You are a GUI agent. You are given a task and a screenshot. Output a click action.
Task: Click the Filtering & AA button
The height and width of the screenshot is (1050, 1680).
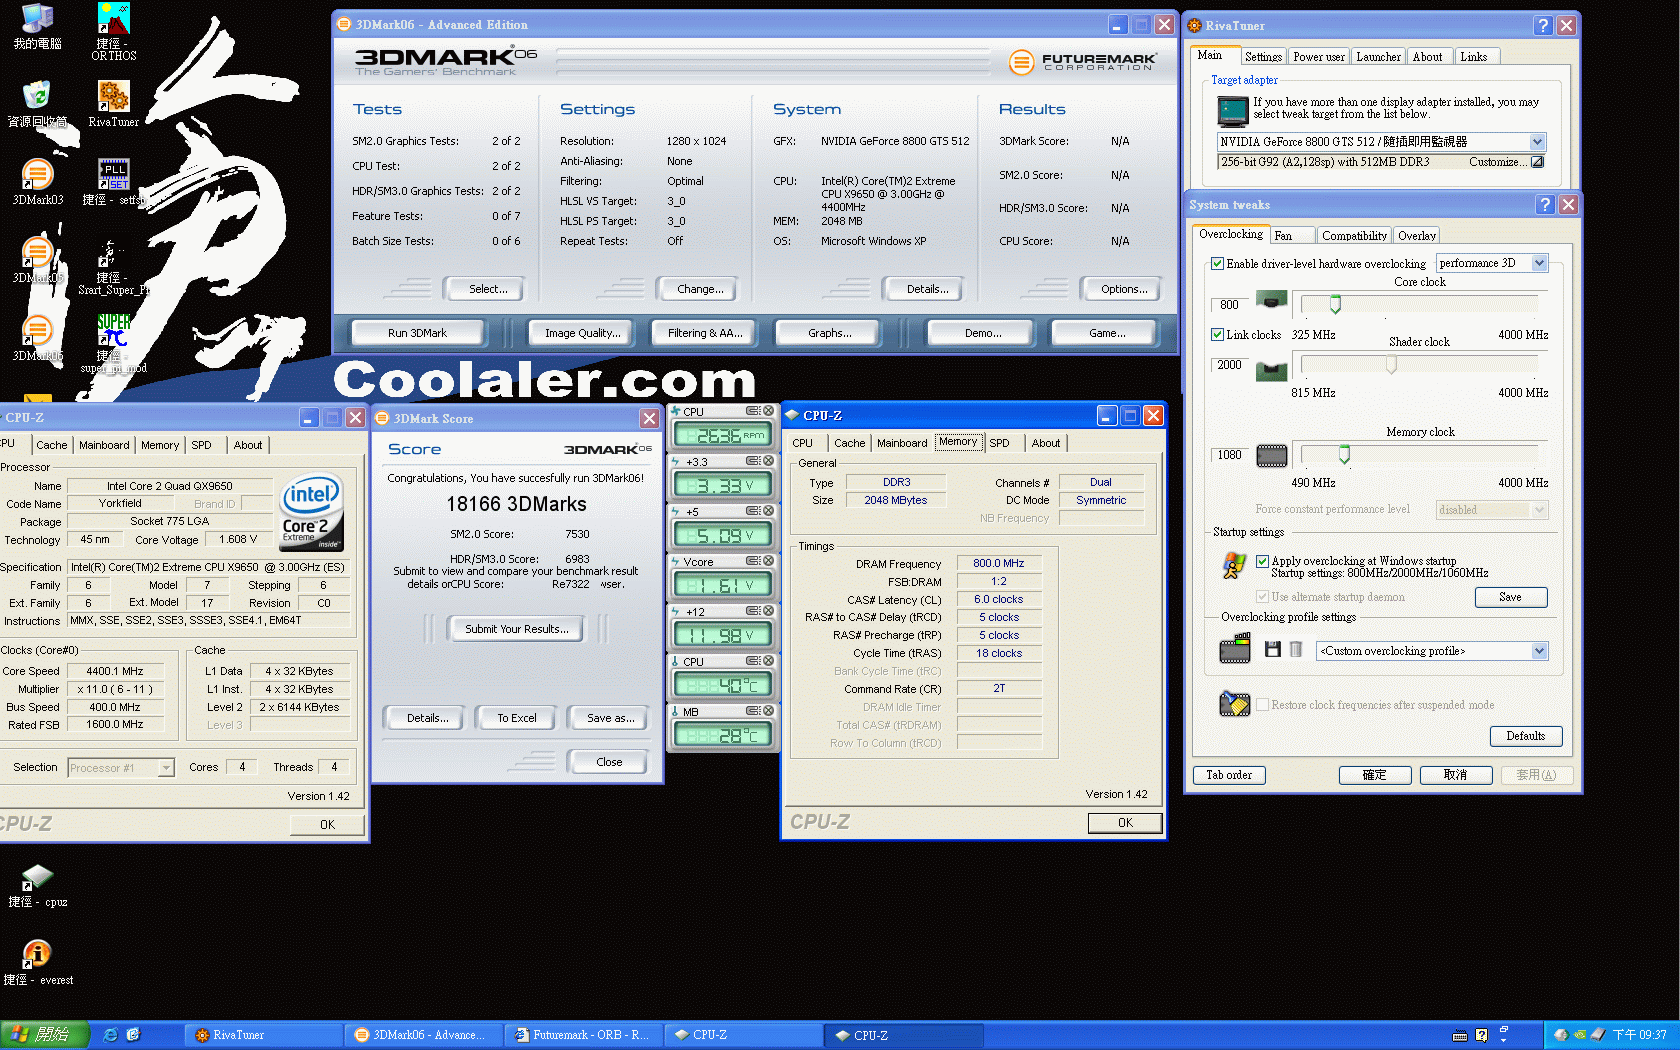tap(705, 333)
